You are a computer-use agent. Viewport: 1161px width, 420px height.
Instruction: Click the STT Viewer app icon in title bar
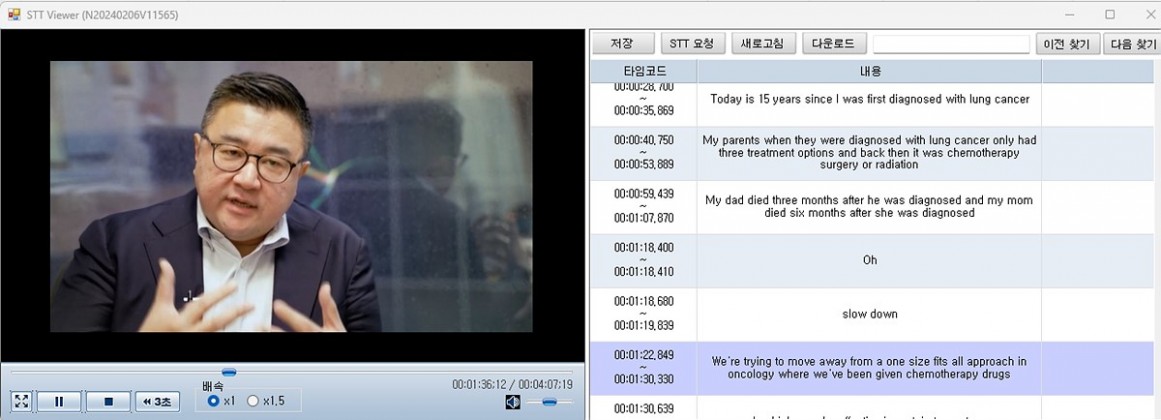pyautogui.click(x=13, y=14)
